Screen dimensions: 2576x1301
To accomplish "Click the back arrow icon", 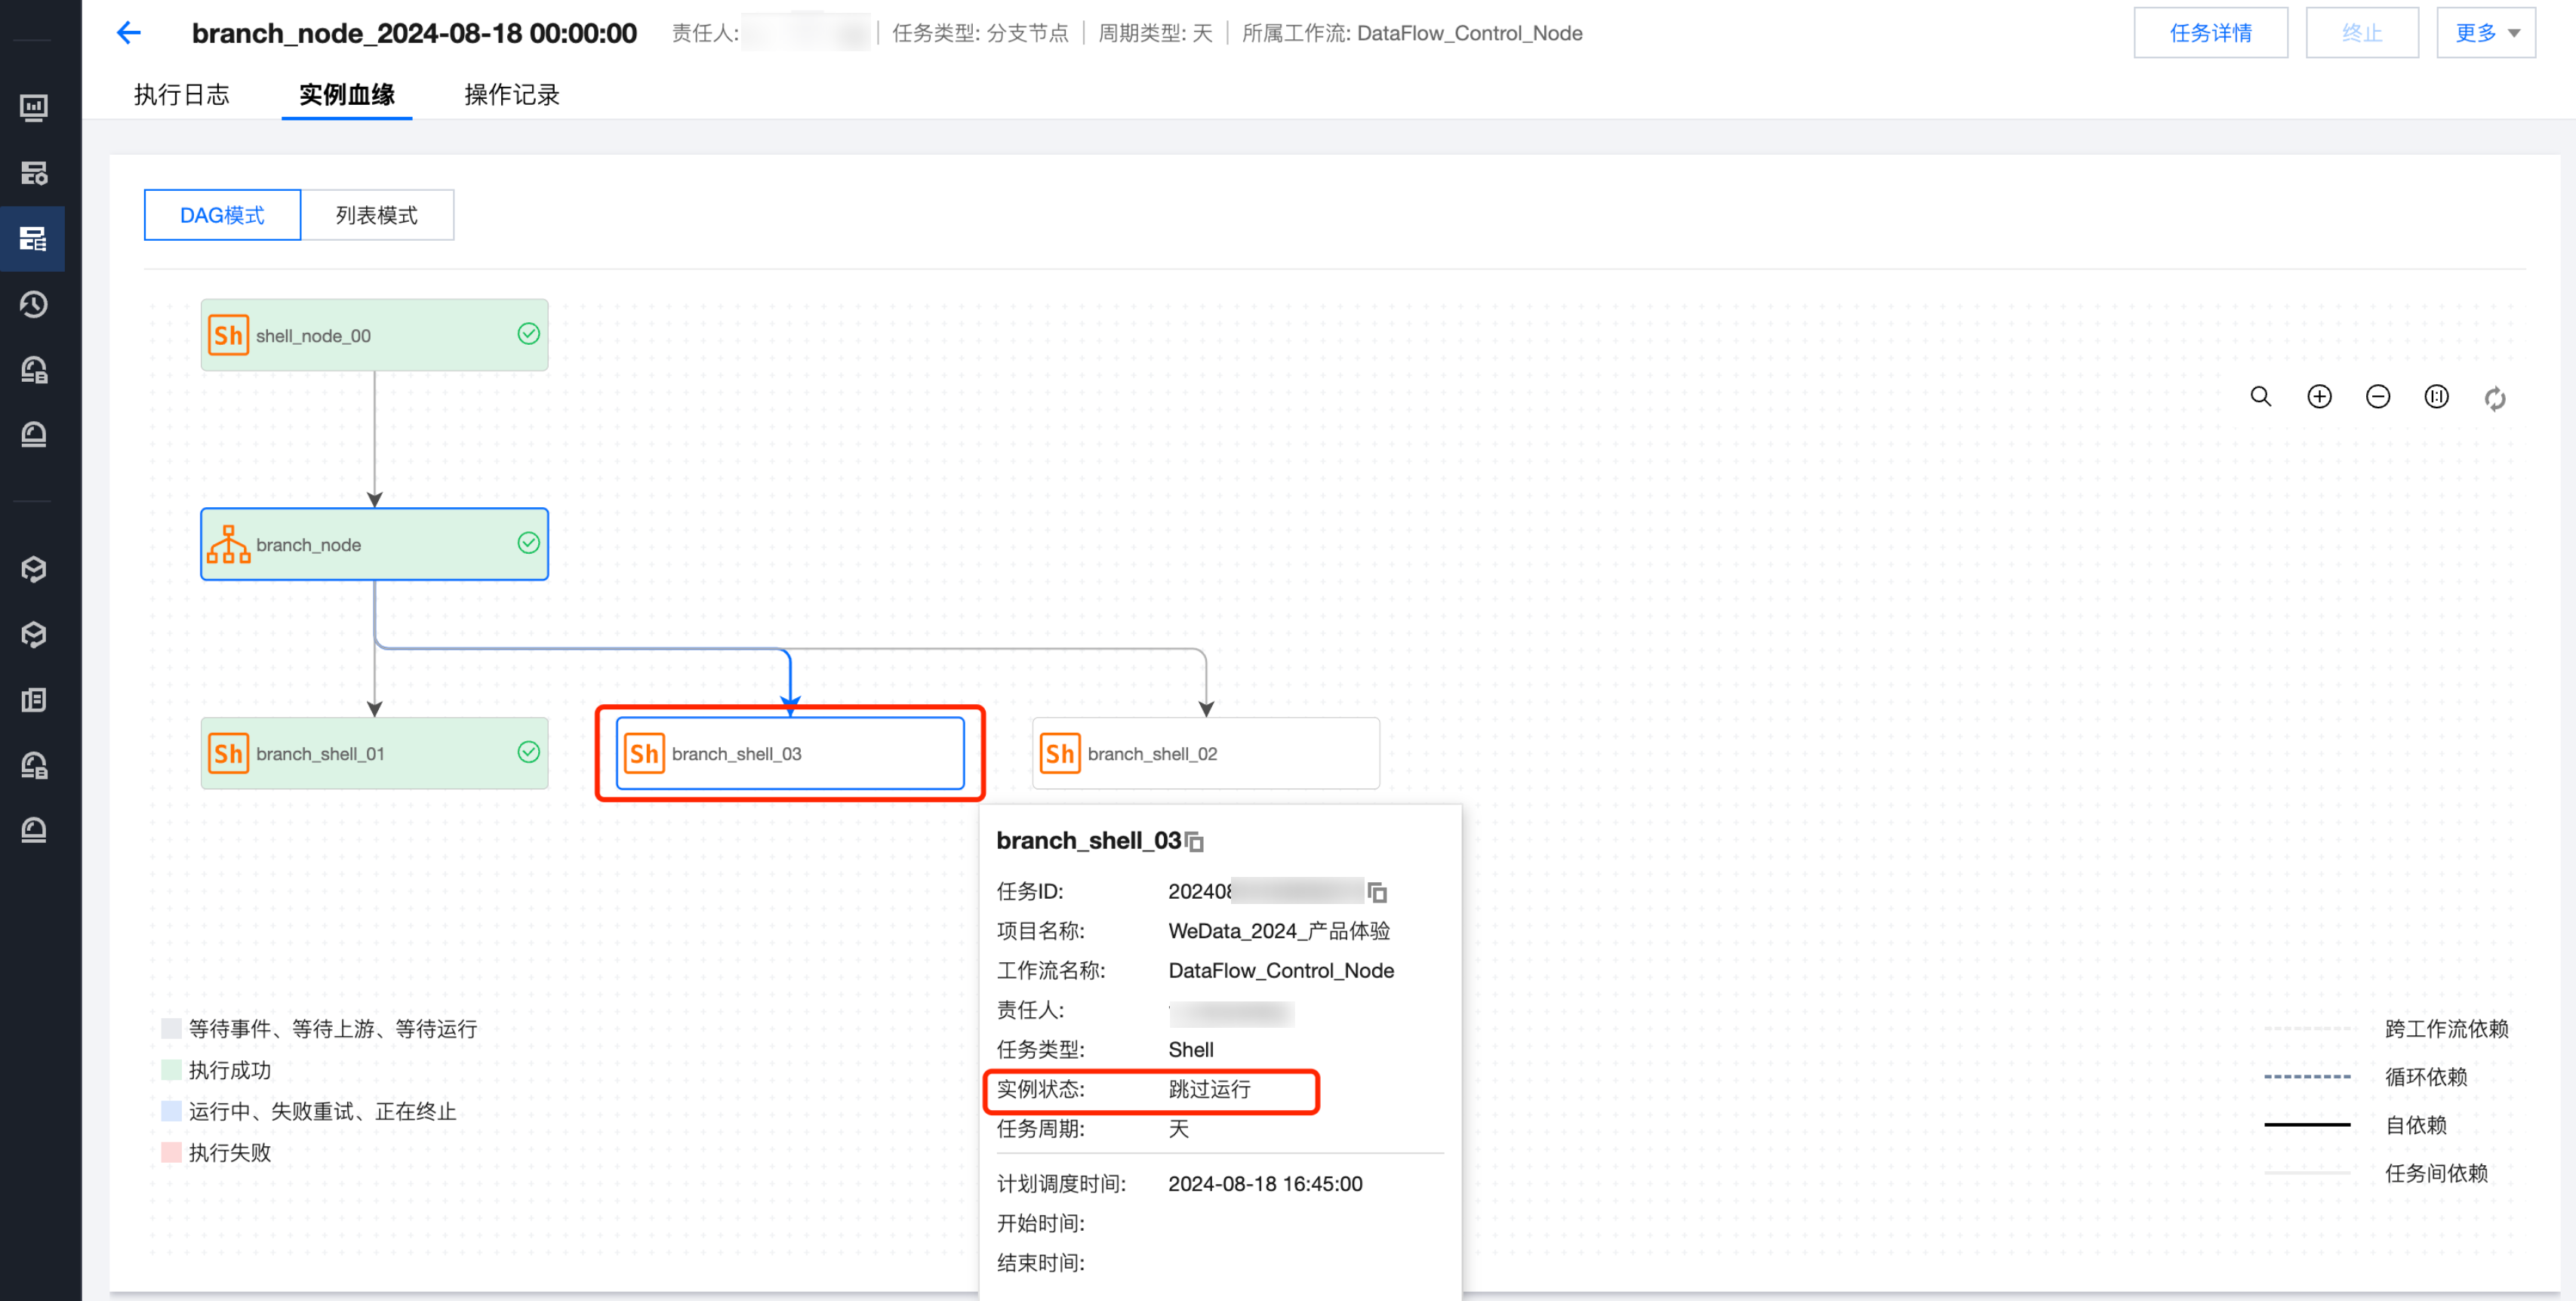I will pyautogui.click(x=128, y=33).
